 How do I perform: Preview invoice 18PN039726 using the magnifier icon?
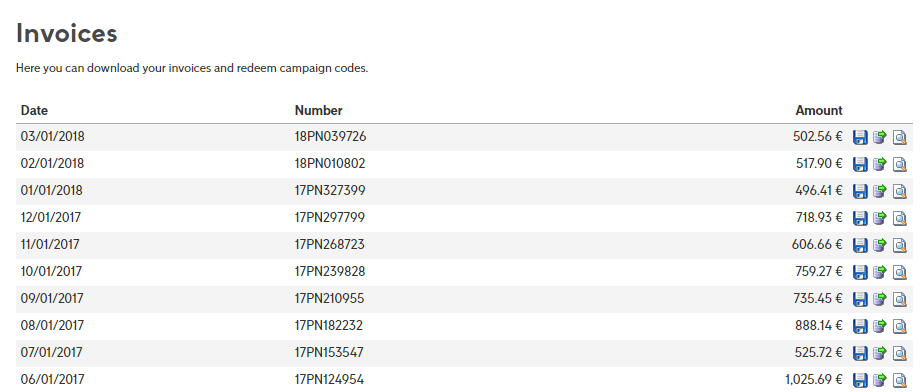(900, 137)
